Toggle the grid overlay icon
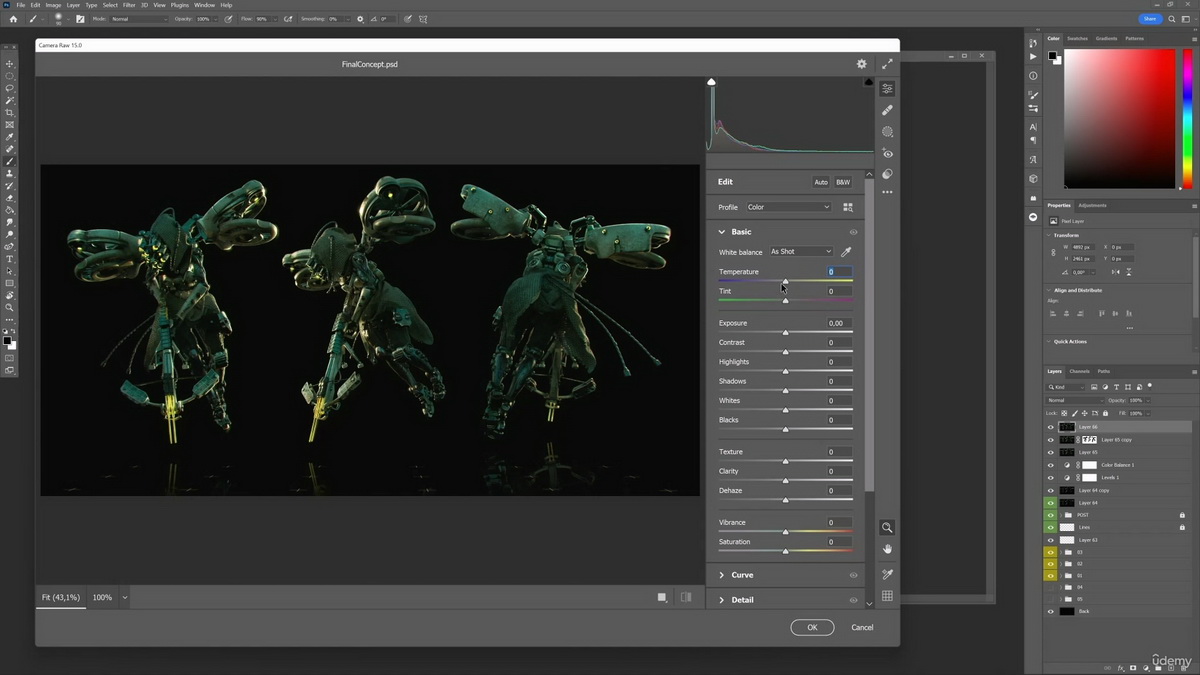The width and height of the screenshot is (1200, 675). click(x=887, y=596)
